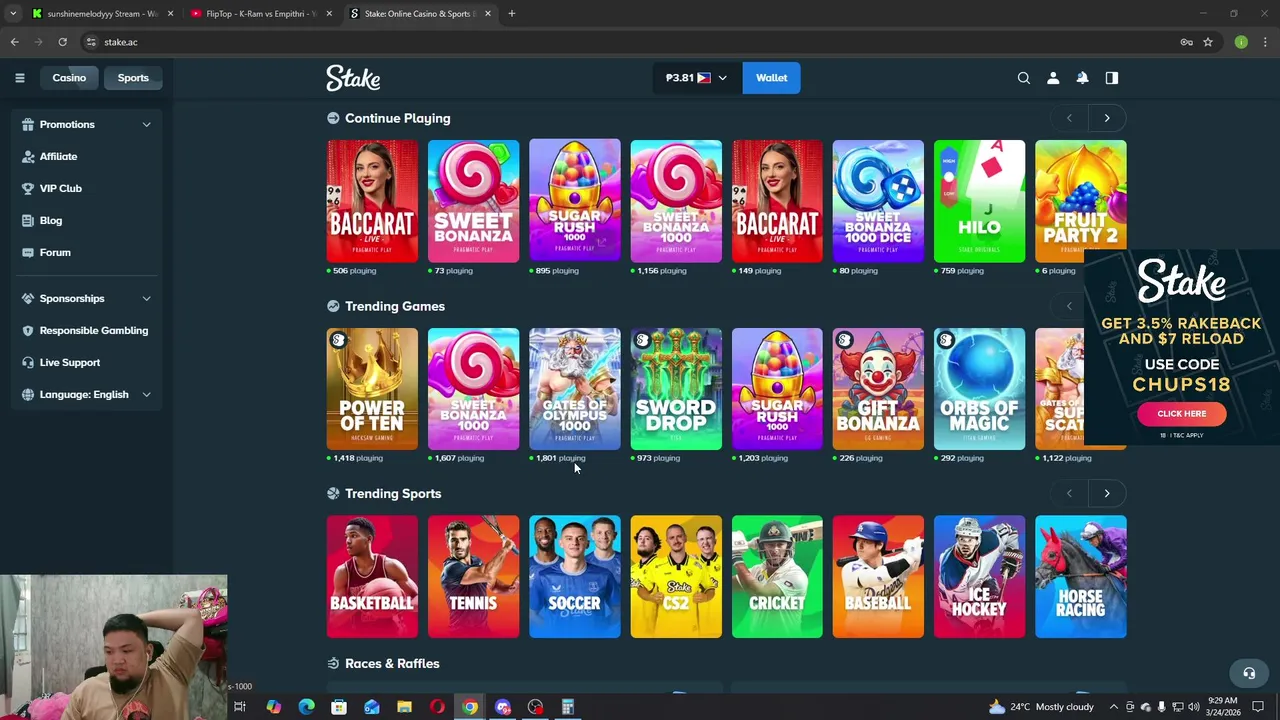Open Gates of Olympus 1000 thumbnail
Image resolution: width=1280 pixels, height=720 pixels.
(x=574, y=389)
